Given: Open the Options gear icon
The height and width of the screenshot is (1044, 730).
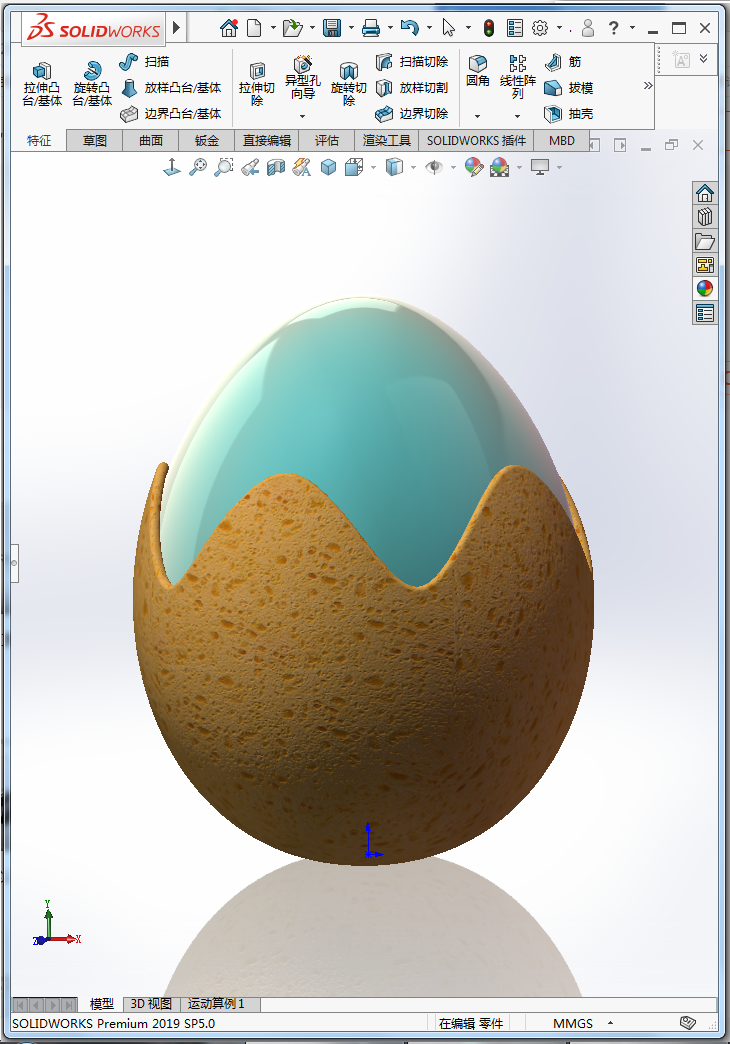Looking at the screenshot, I should coord(540,28).
